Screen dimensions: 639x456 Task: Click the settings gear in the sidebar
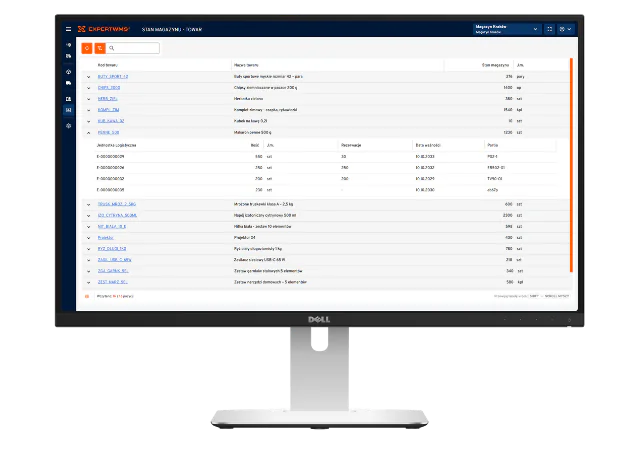(68, 126)
